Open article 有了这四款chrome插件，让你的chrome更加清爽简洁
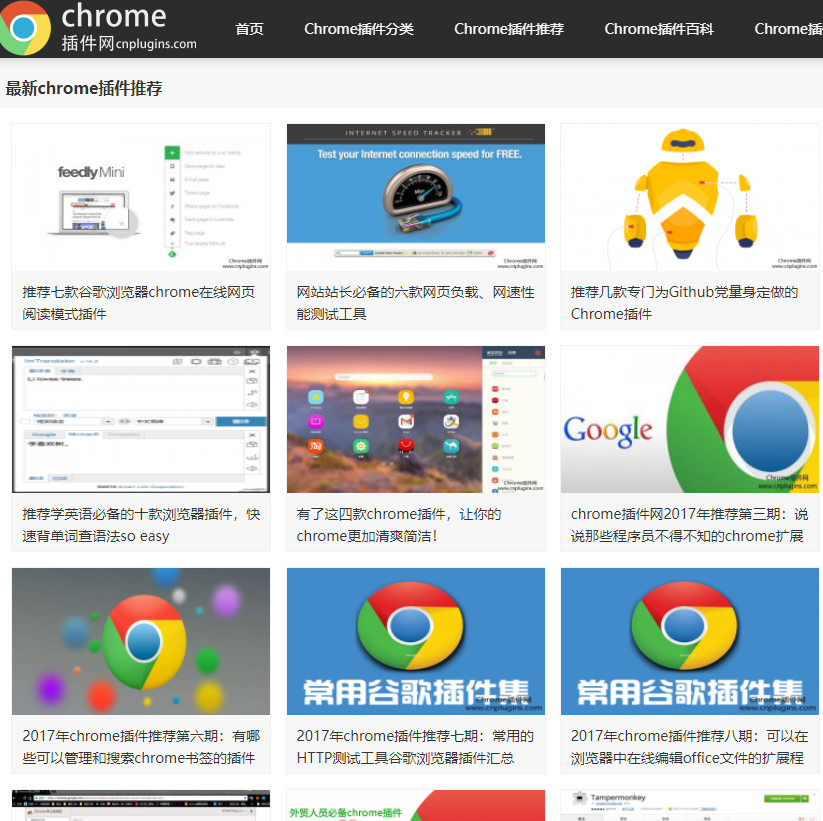The width and height of the screenshot is (823, 821). (x=399, y=525)
